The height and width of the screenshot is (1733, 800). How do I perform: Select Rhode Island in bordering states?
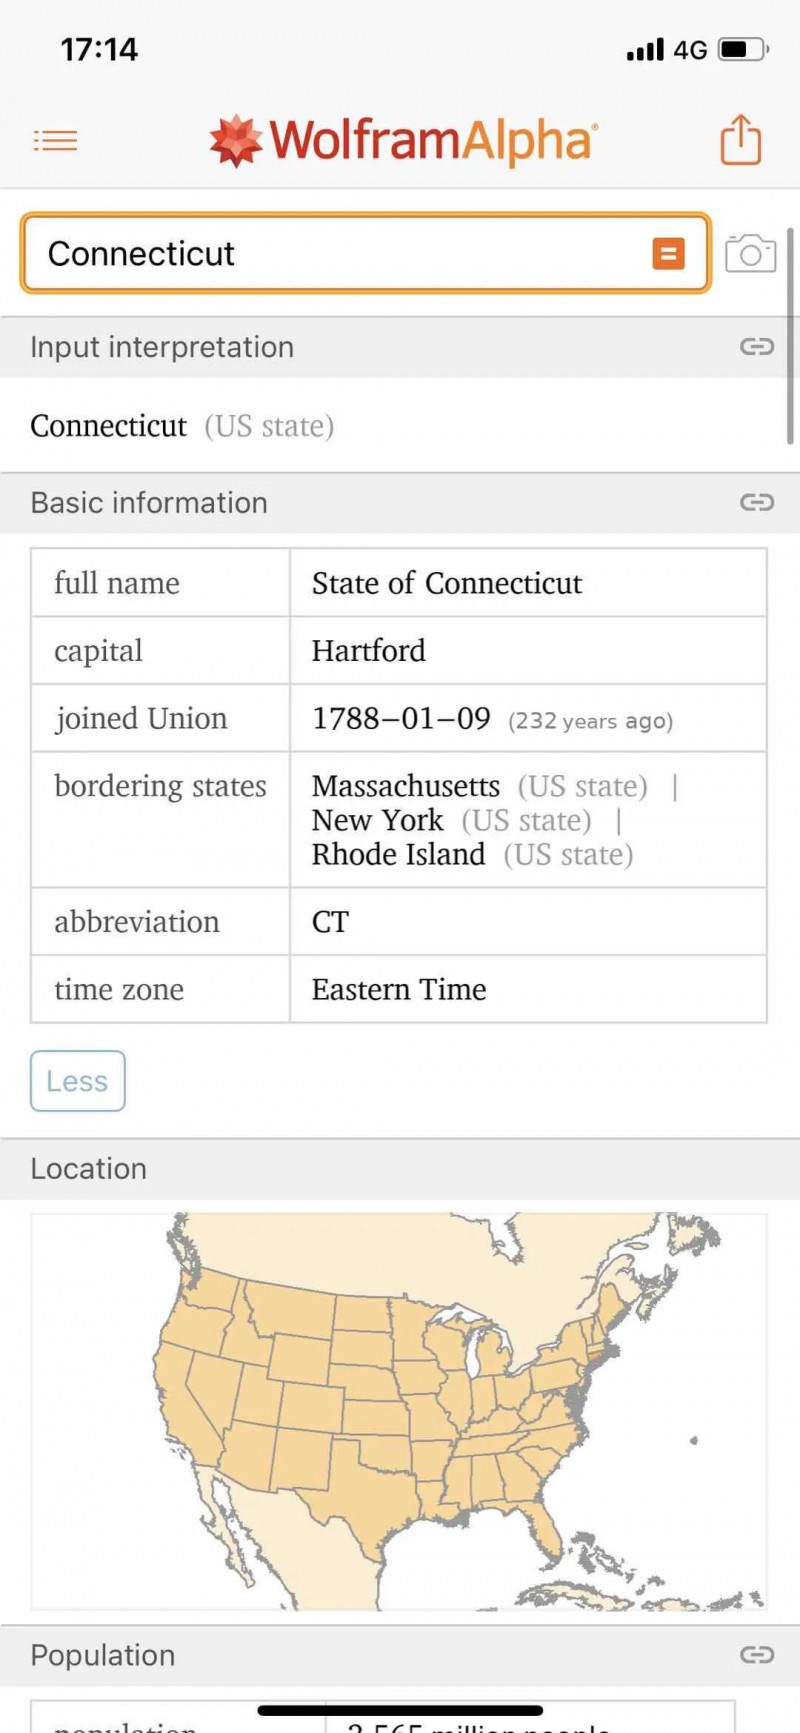398,854
